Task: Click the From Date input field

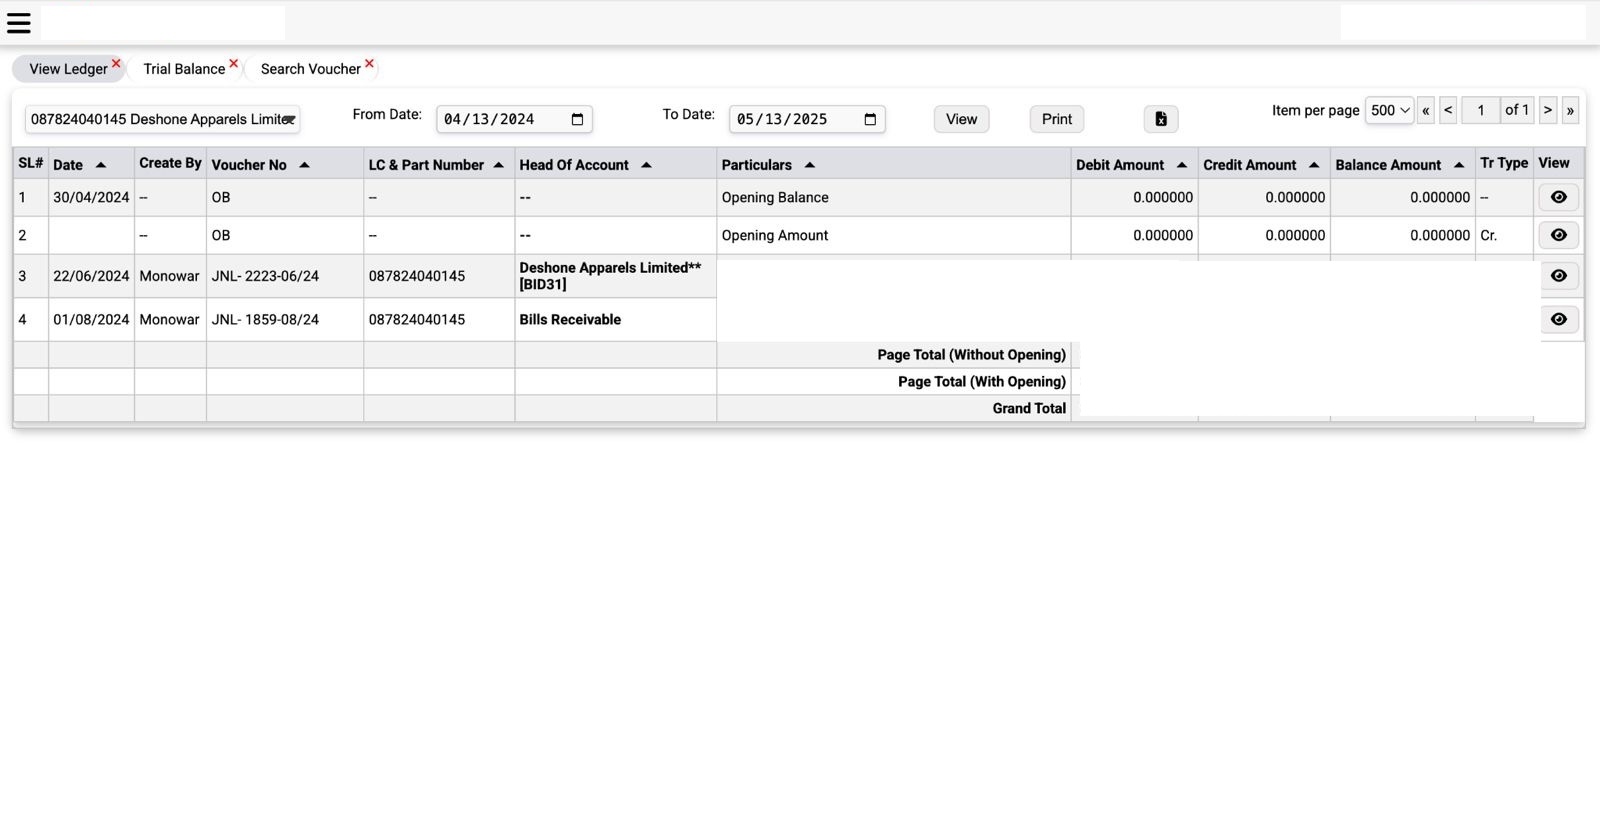Action: coord(514,119)
